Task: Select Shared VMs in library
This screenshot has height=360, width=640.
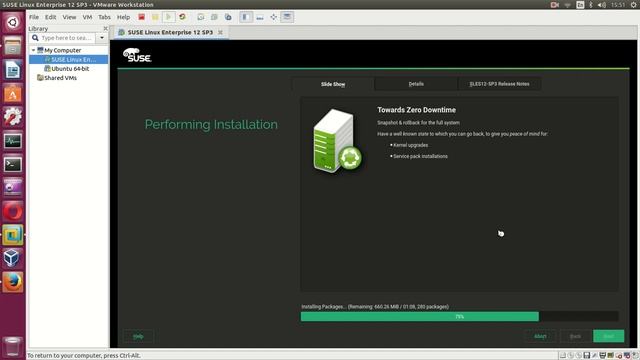Action: 57,78
